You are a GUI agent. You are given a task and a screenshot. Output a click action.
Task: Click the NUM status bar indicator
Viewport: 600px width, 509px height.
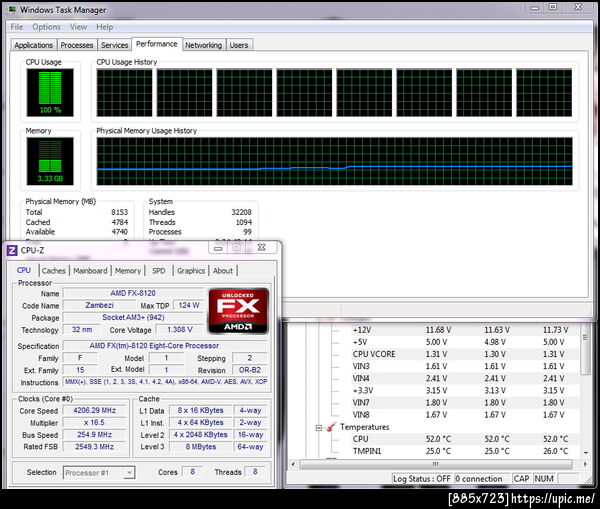click(x=544, y=479)
